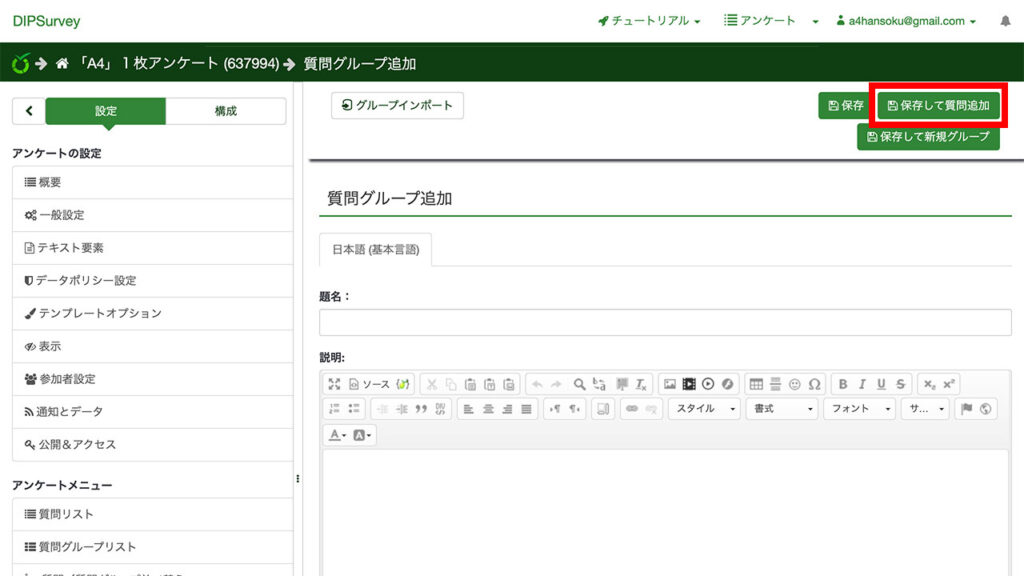Viewport: 1024px width, 576px height.
Task: Open 質問リスト in sidebar
Action: (x=153, y=514)
